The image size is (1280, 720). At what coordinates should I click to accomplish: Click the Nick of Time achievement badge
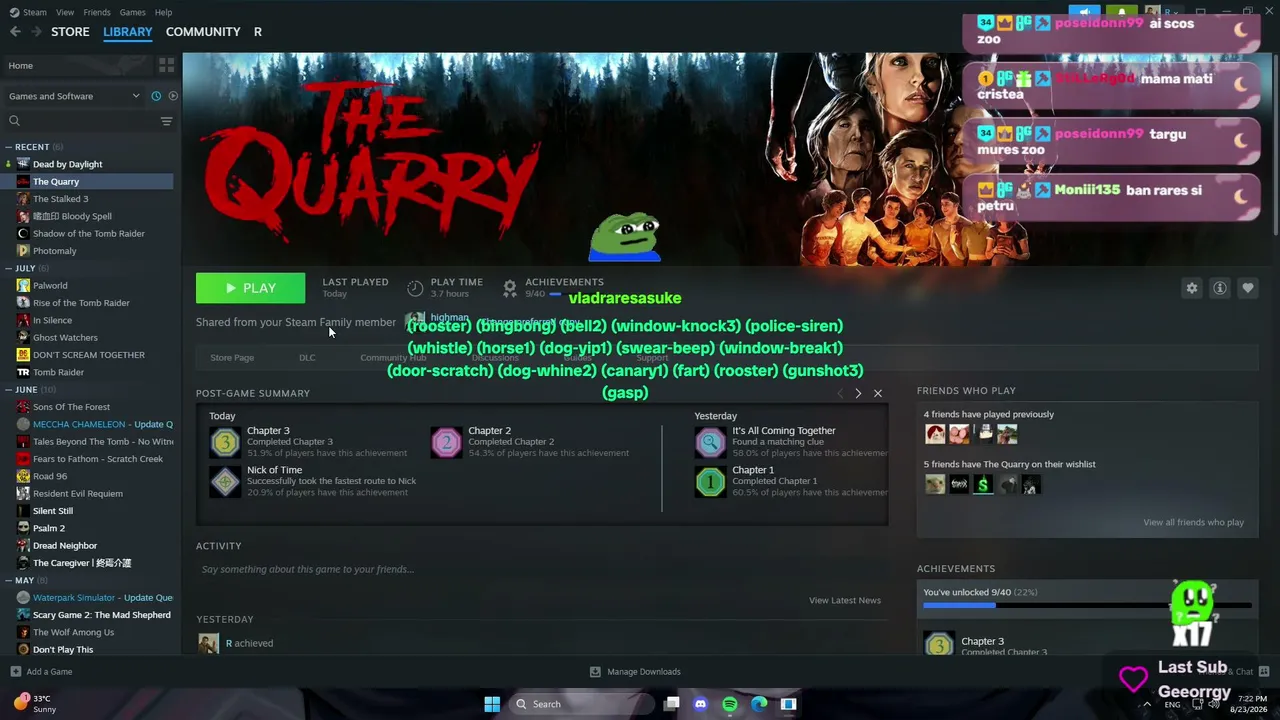pyautogui.click(x=225, y=481)
